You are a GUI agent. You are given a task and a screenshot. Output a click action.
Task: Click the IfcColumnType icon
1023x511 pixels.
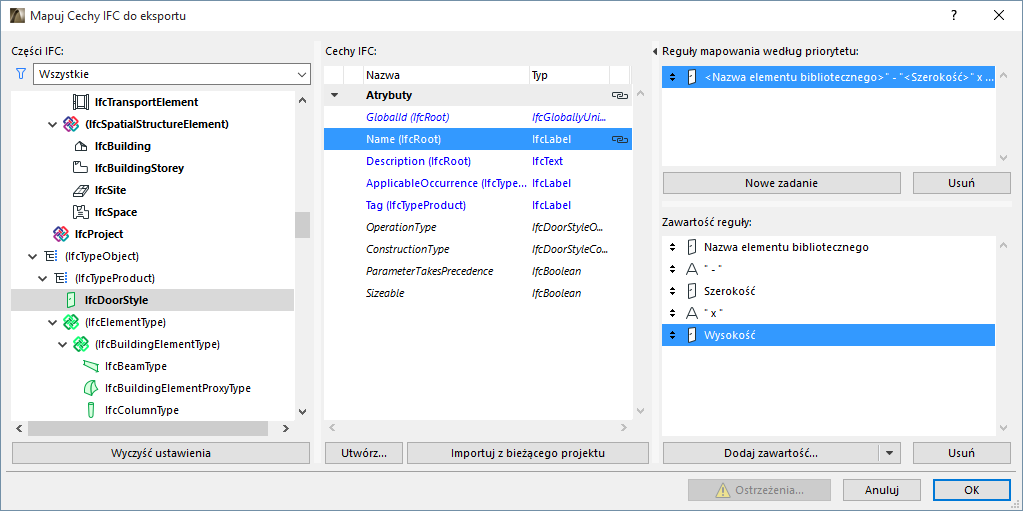point(91,410)
